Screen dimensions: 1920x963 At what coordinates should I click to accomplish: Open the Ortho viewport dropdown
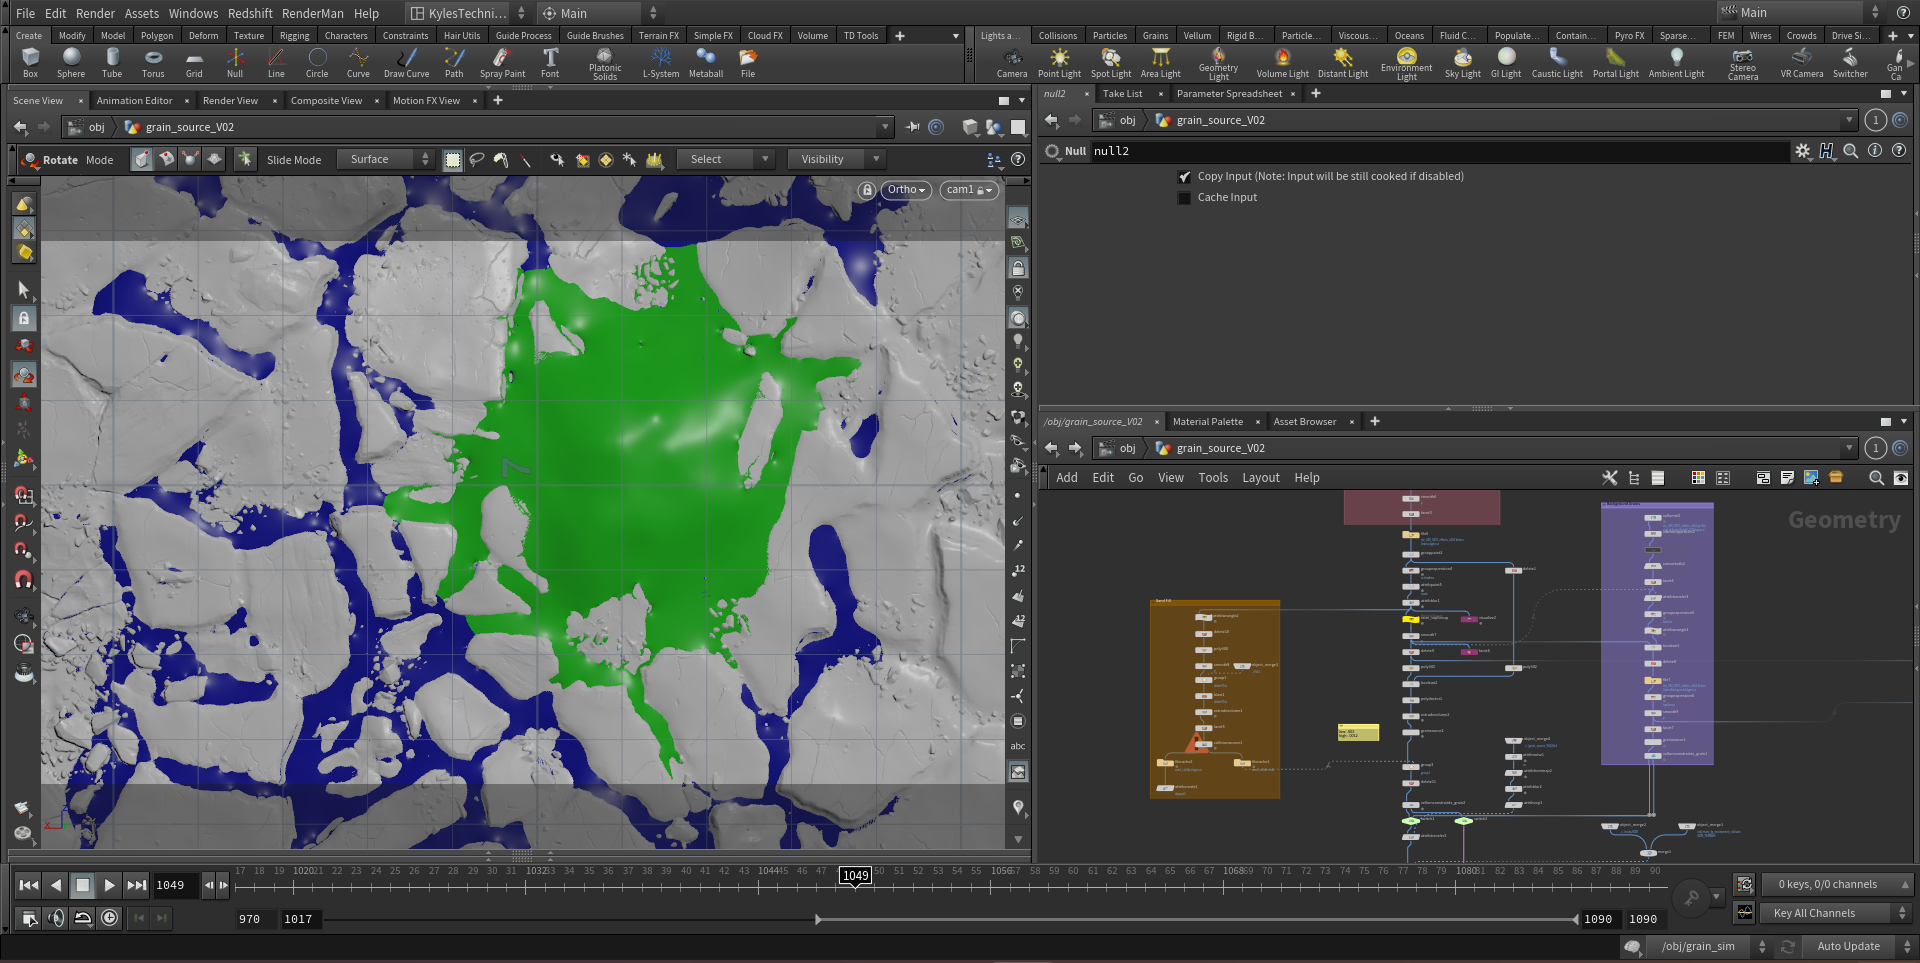pyautogui.click(x=907, y=190)
